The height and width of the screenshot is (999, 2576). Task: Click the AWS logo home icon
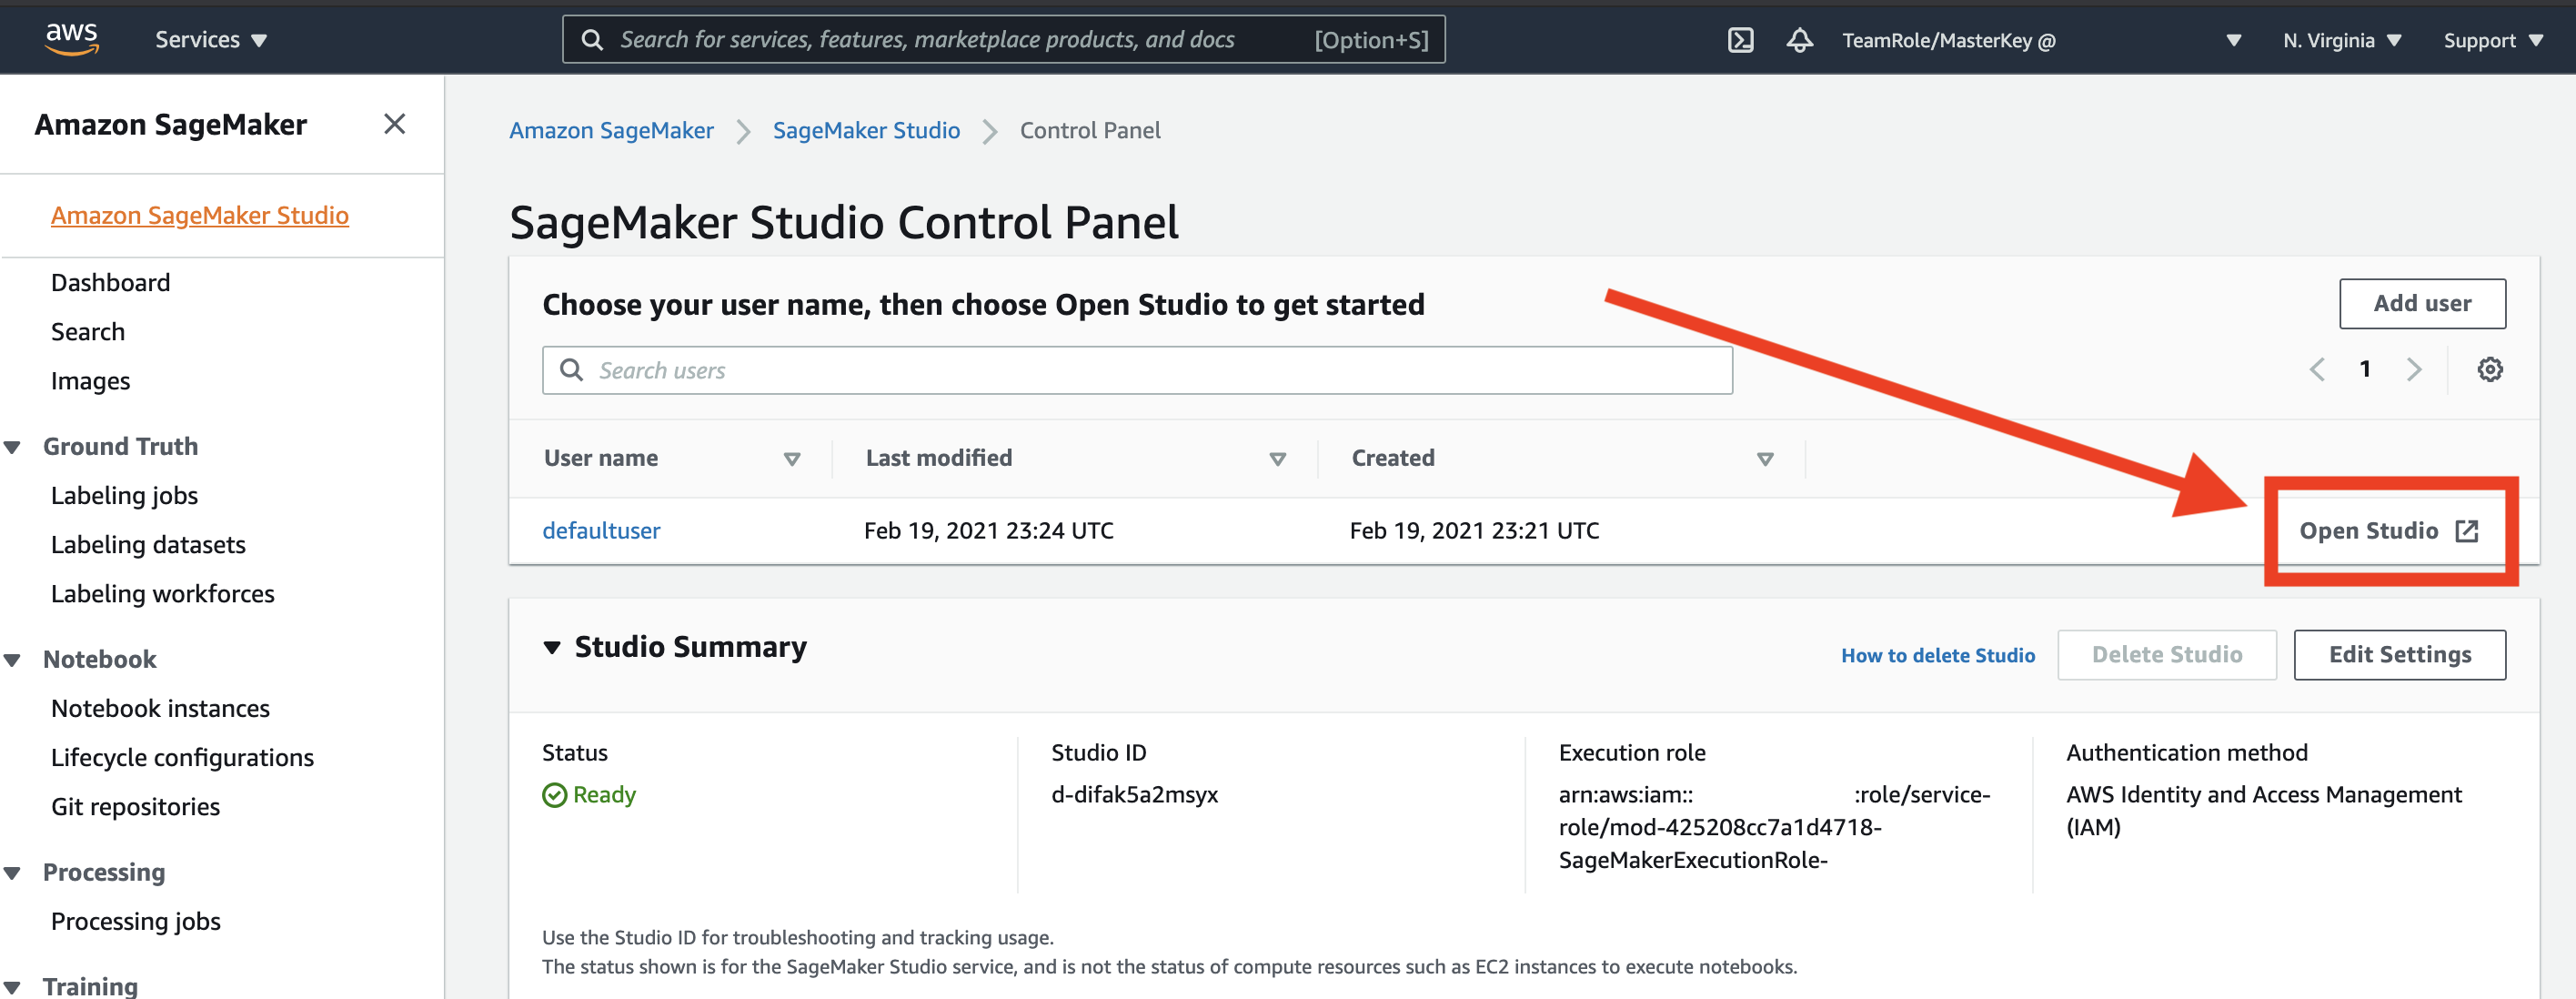tap(71, 38)
